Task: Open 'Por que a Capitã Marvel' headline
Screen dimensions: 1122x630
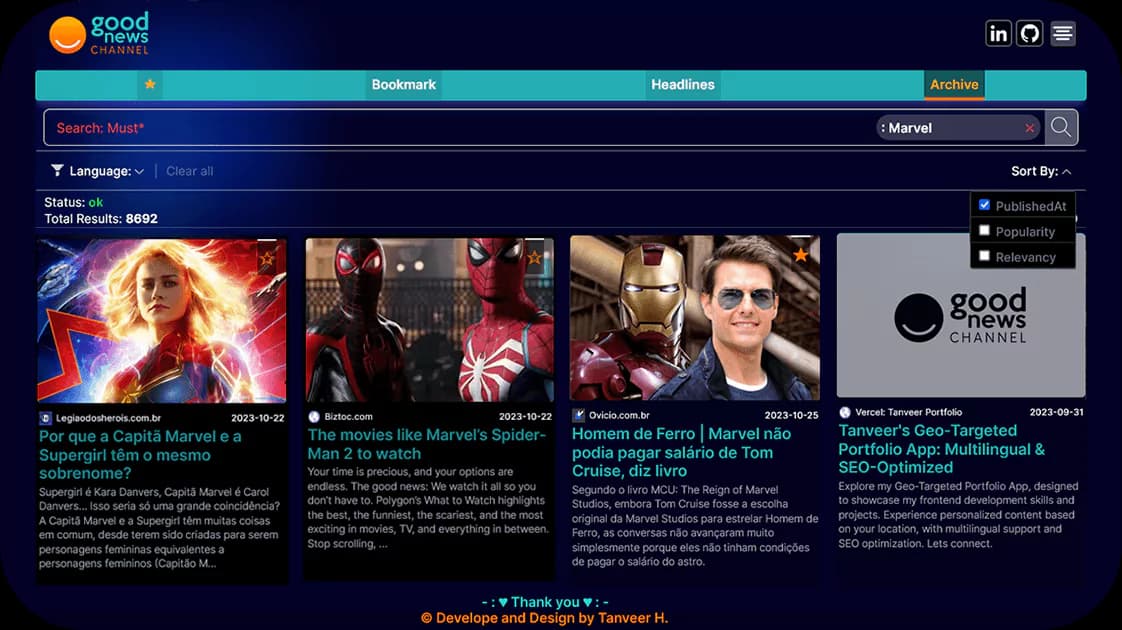Action: [x=140, y=455]
